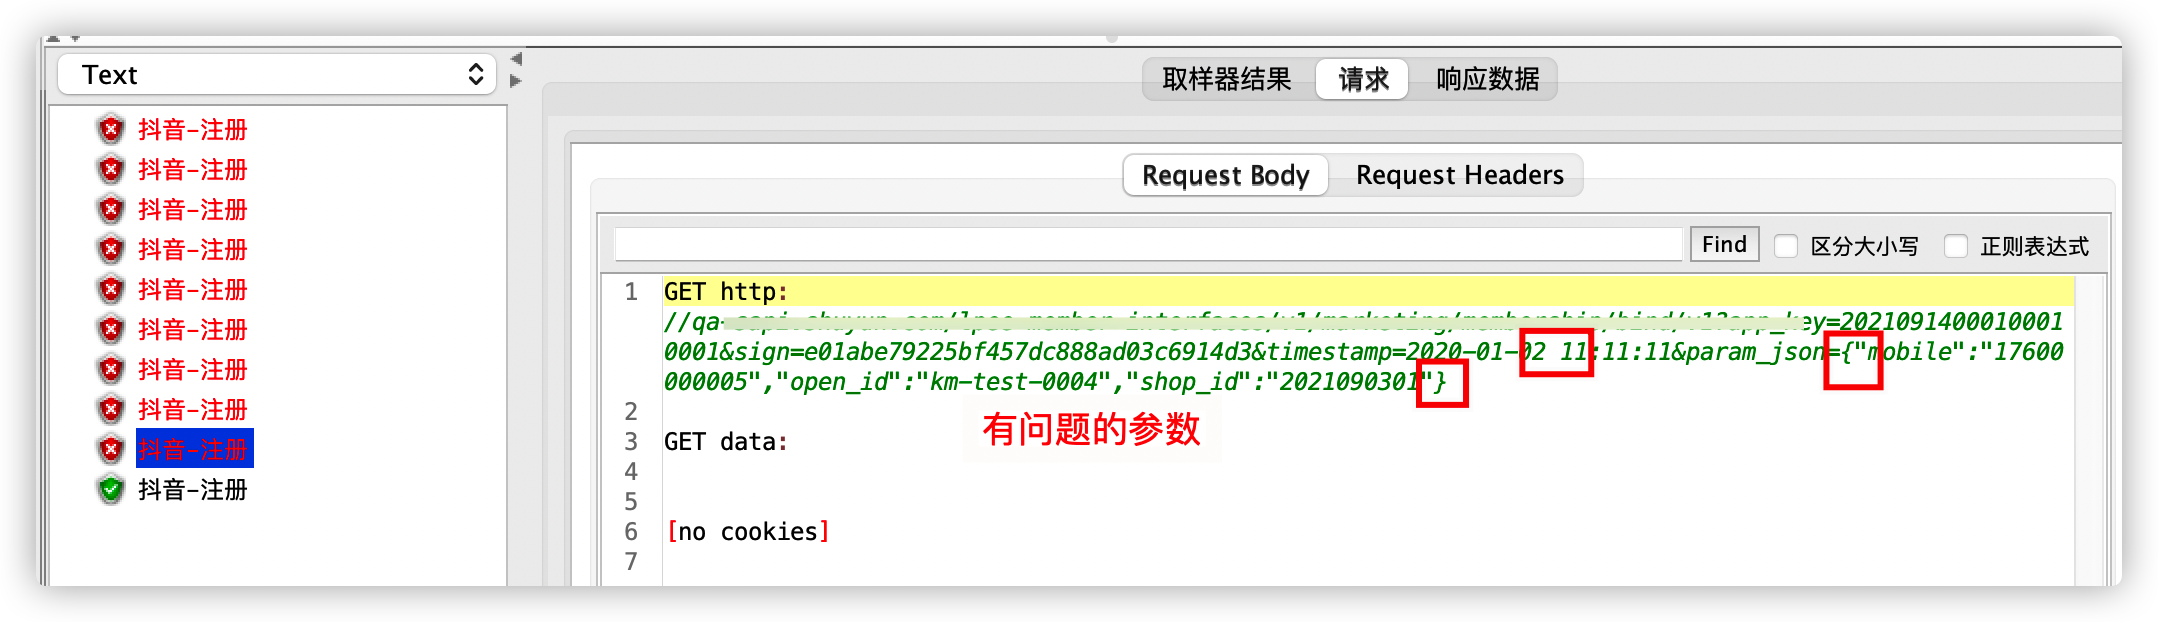Click the error icon beside highlighted 抖音-注册
The image size is (2158, 622).
pos(111,449)
